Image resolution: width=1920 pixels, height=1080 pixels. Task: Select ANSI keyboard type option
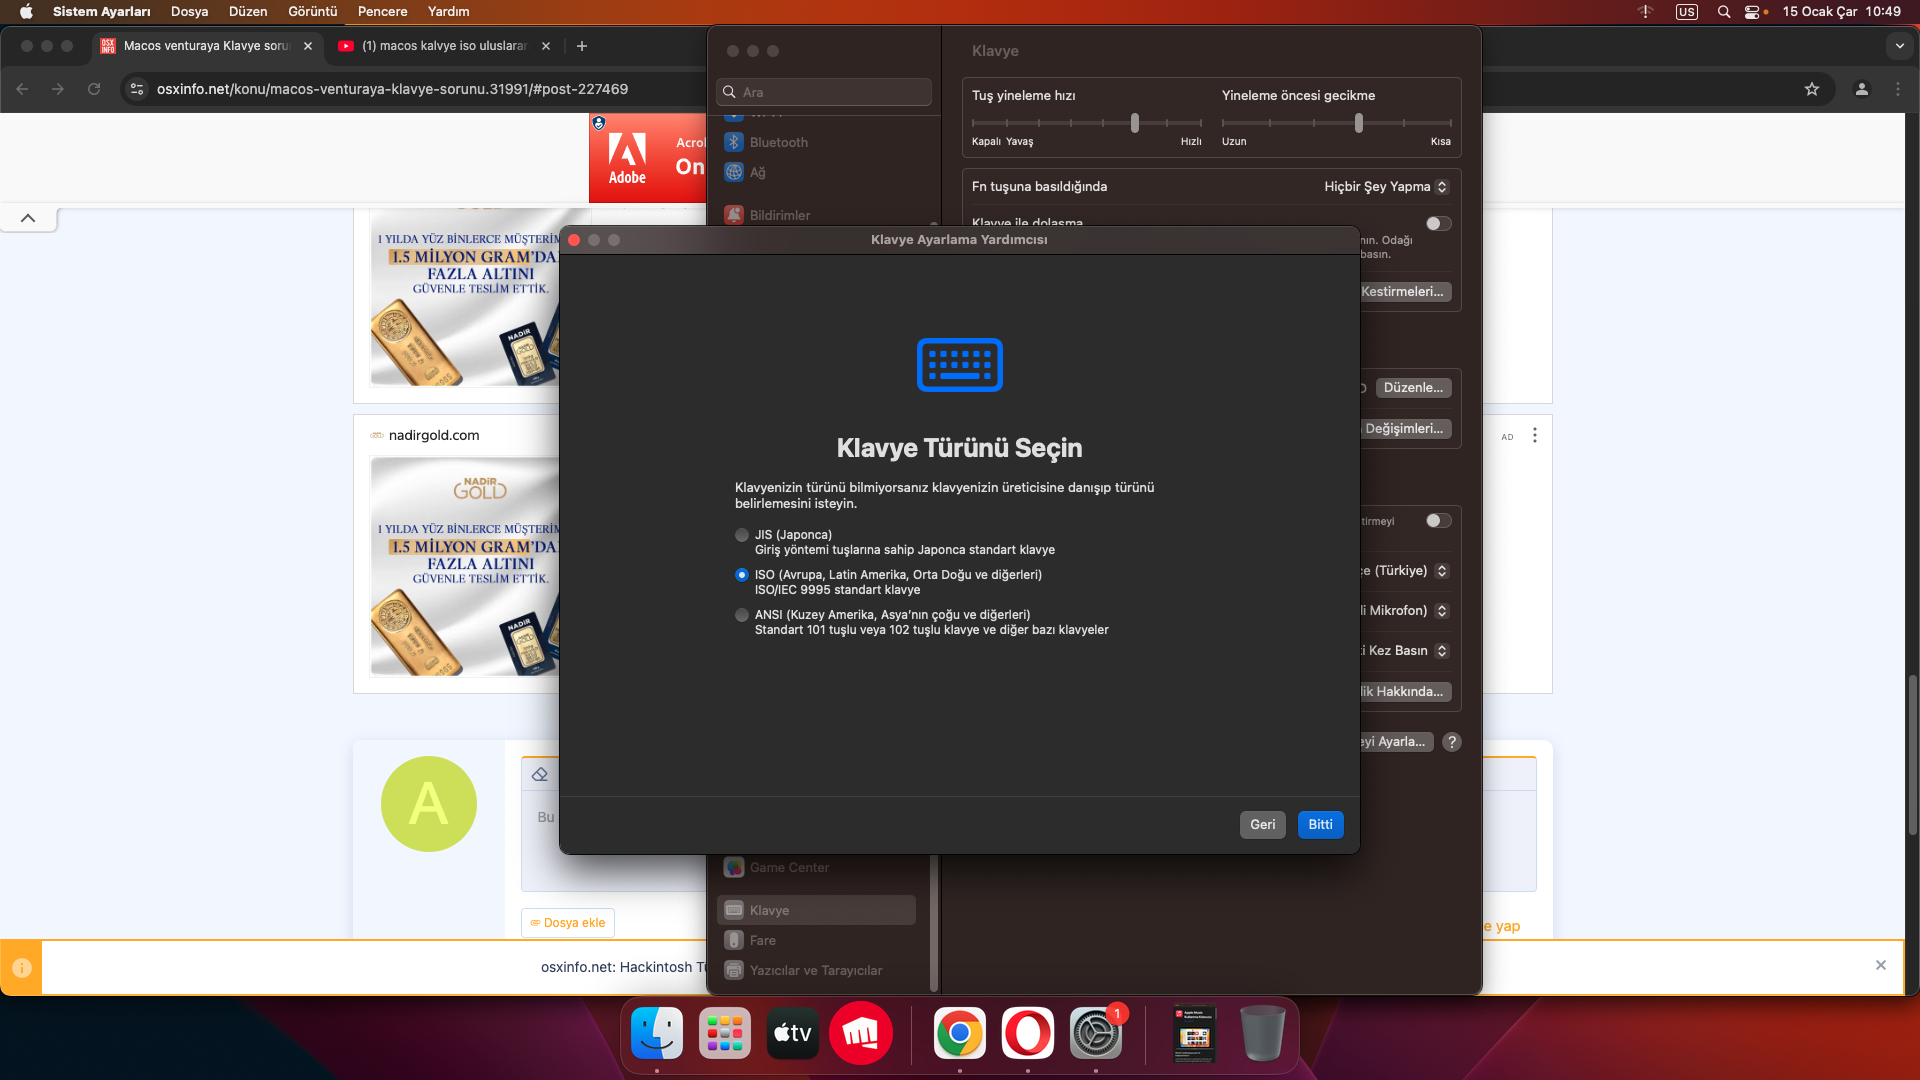pyautogui.click(x=742, y=615)
